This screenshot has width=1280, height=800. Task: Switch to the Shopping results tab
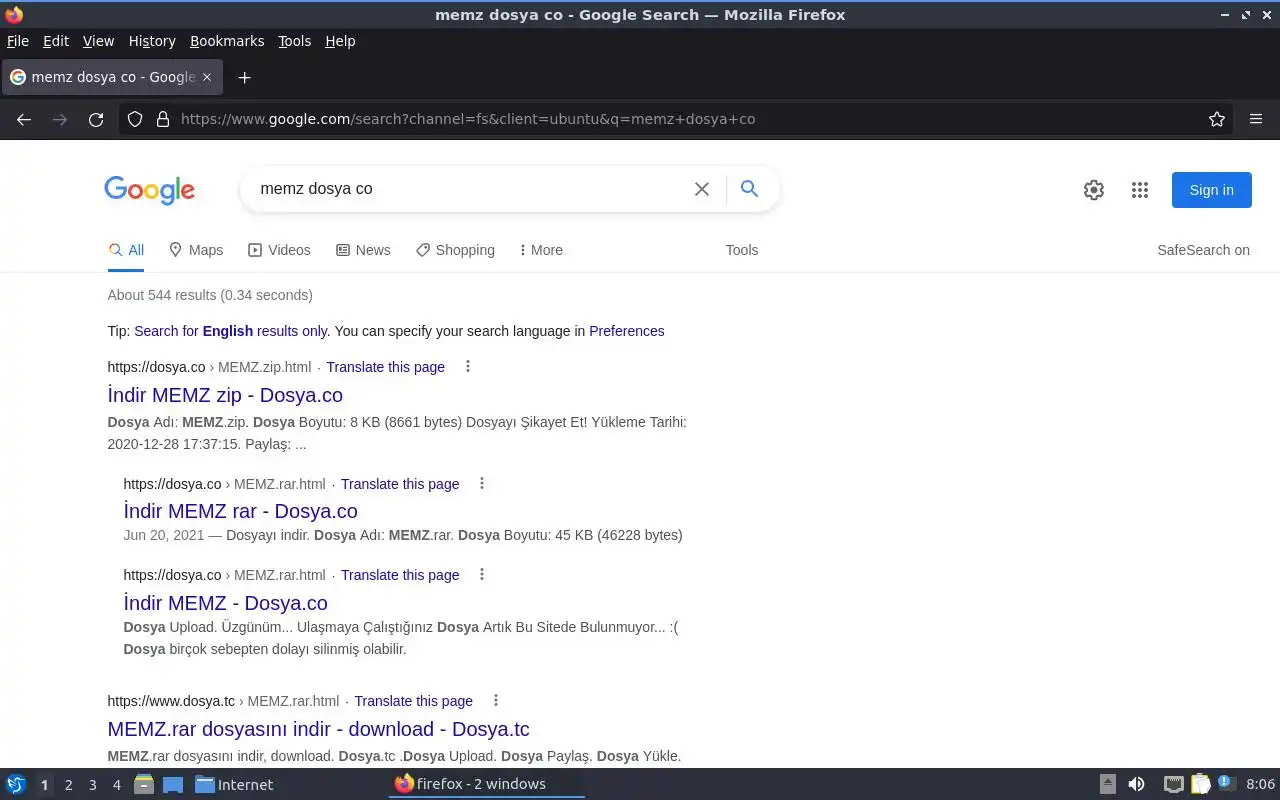click(455, 250)
